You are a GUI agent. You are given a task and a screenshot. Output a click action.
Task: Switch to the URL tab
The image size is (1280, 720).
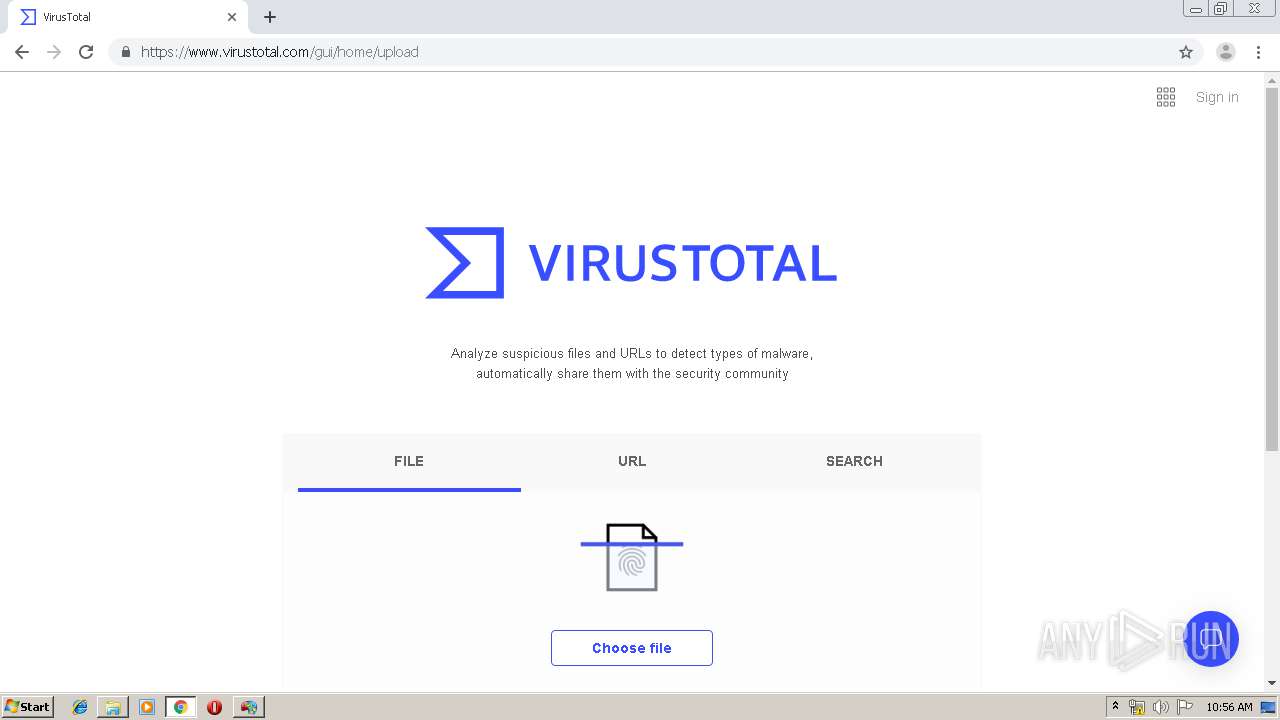632,462
